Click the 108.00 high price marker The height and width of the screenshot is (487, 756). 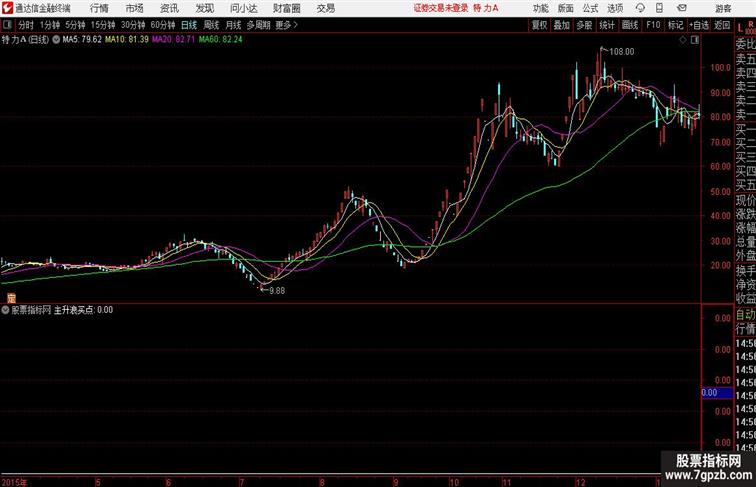point(622,52)
